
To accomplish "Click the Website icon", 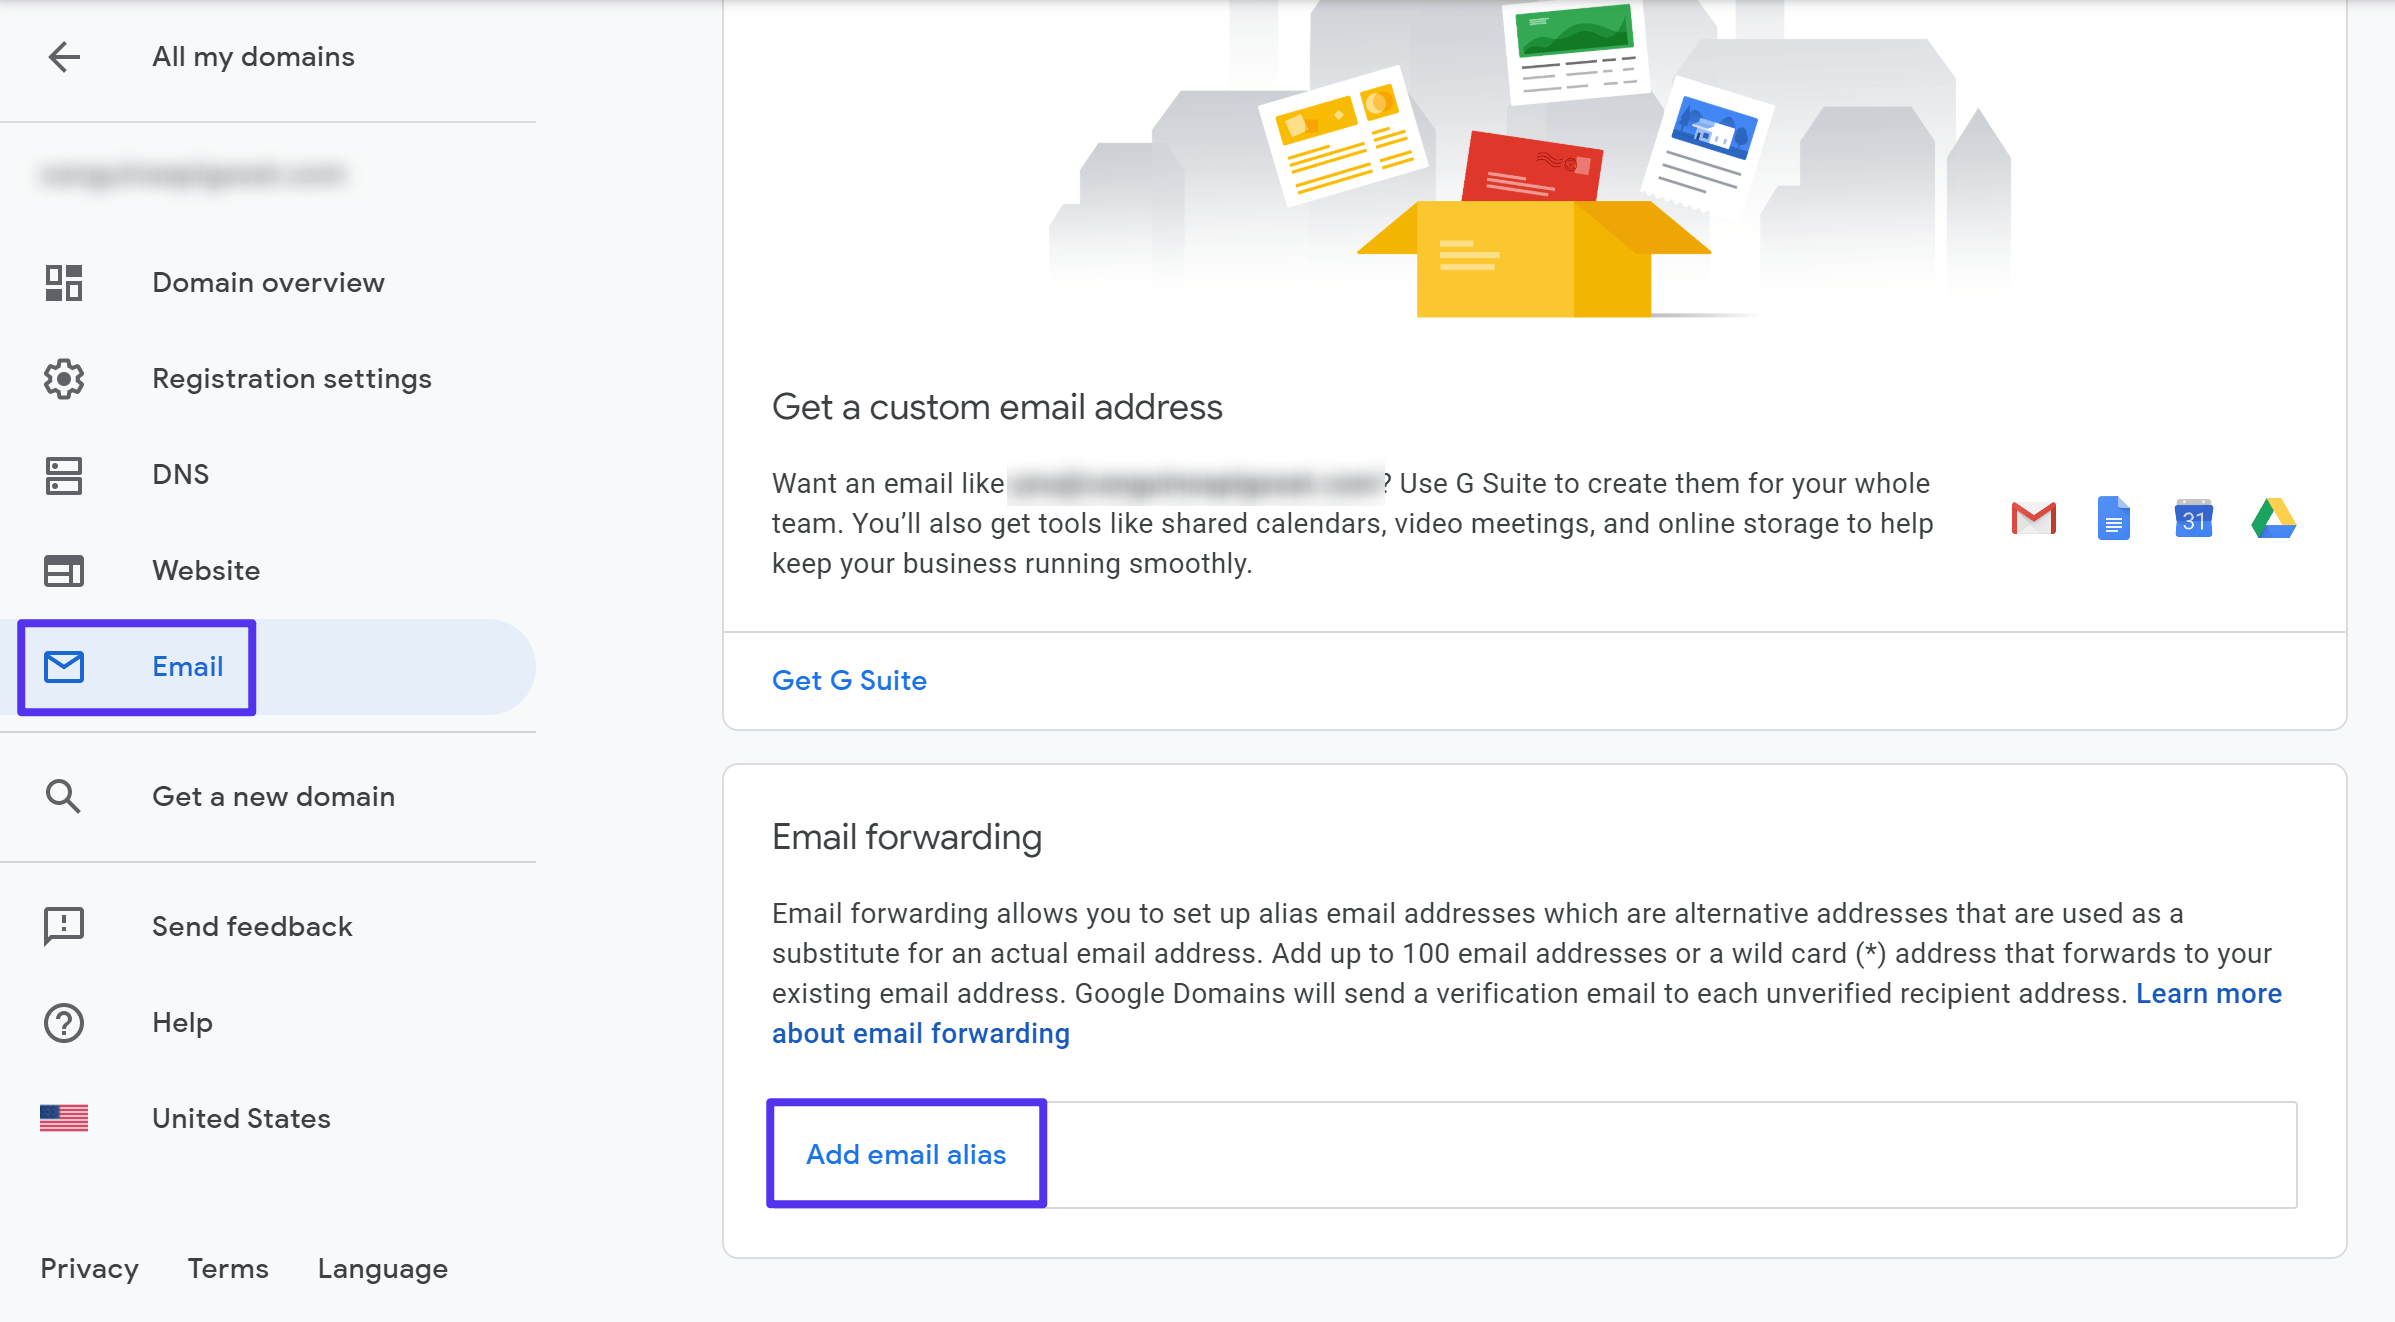I will click(x=63, y=570).
